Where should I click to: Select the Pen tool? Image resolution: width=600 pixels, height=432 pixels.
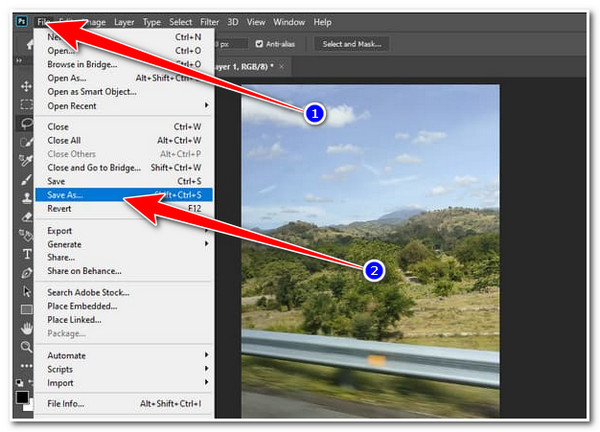tap(26, 272)
